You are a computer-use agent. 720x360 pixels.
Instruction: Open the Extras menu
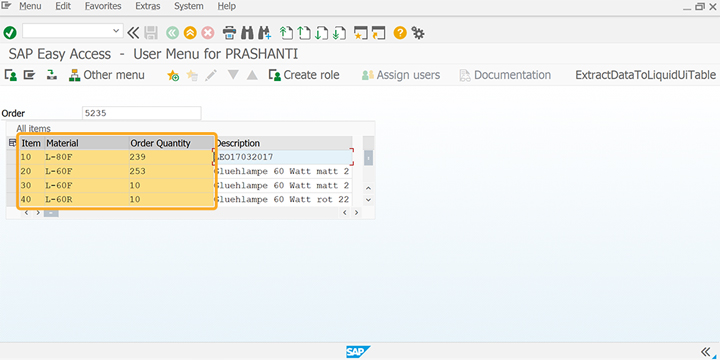tap(148, 6)
